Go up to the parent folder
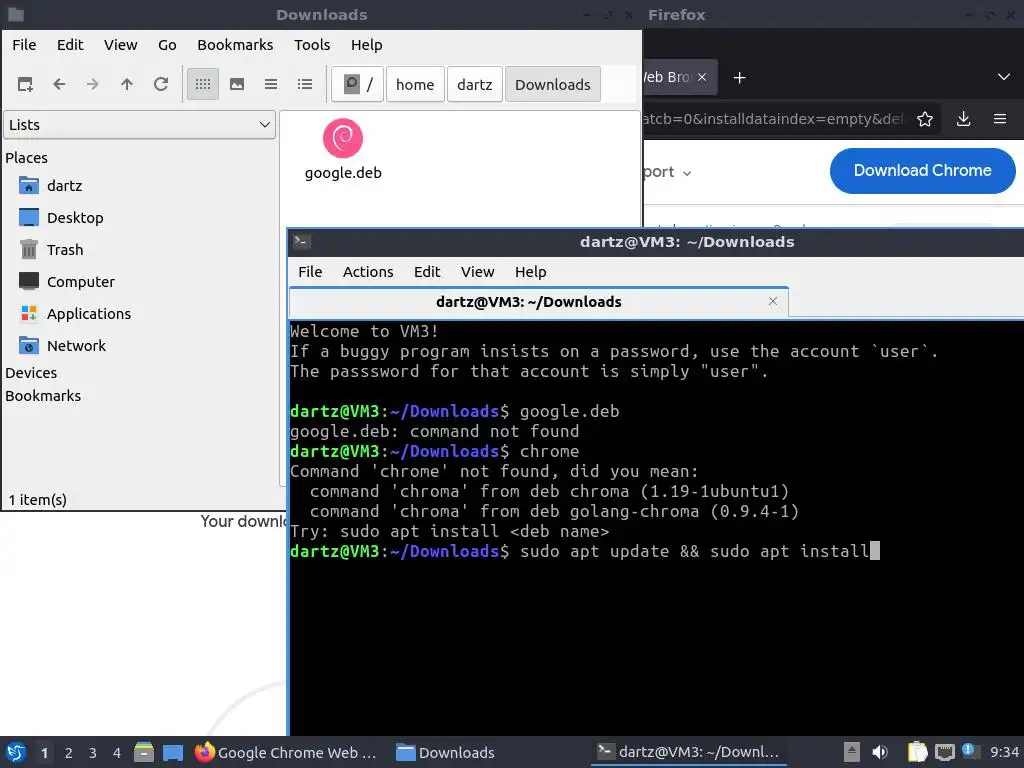The image size is (1024, 768). (127, 84)
